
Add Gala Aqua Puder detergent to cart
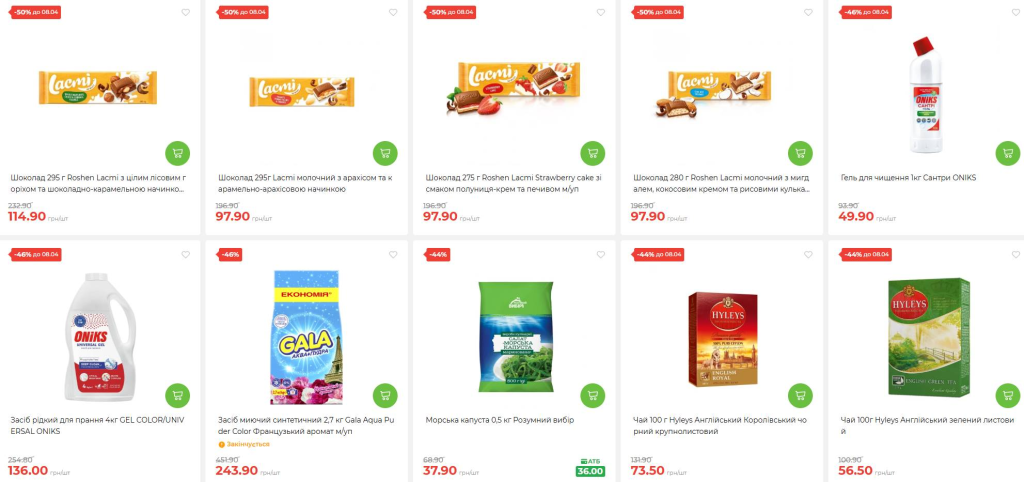(385, 396)
